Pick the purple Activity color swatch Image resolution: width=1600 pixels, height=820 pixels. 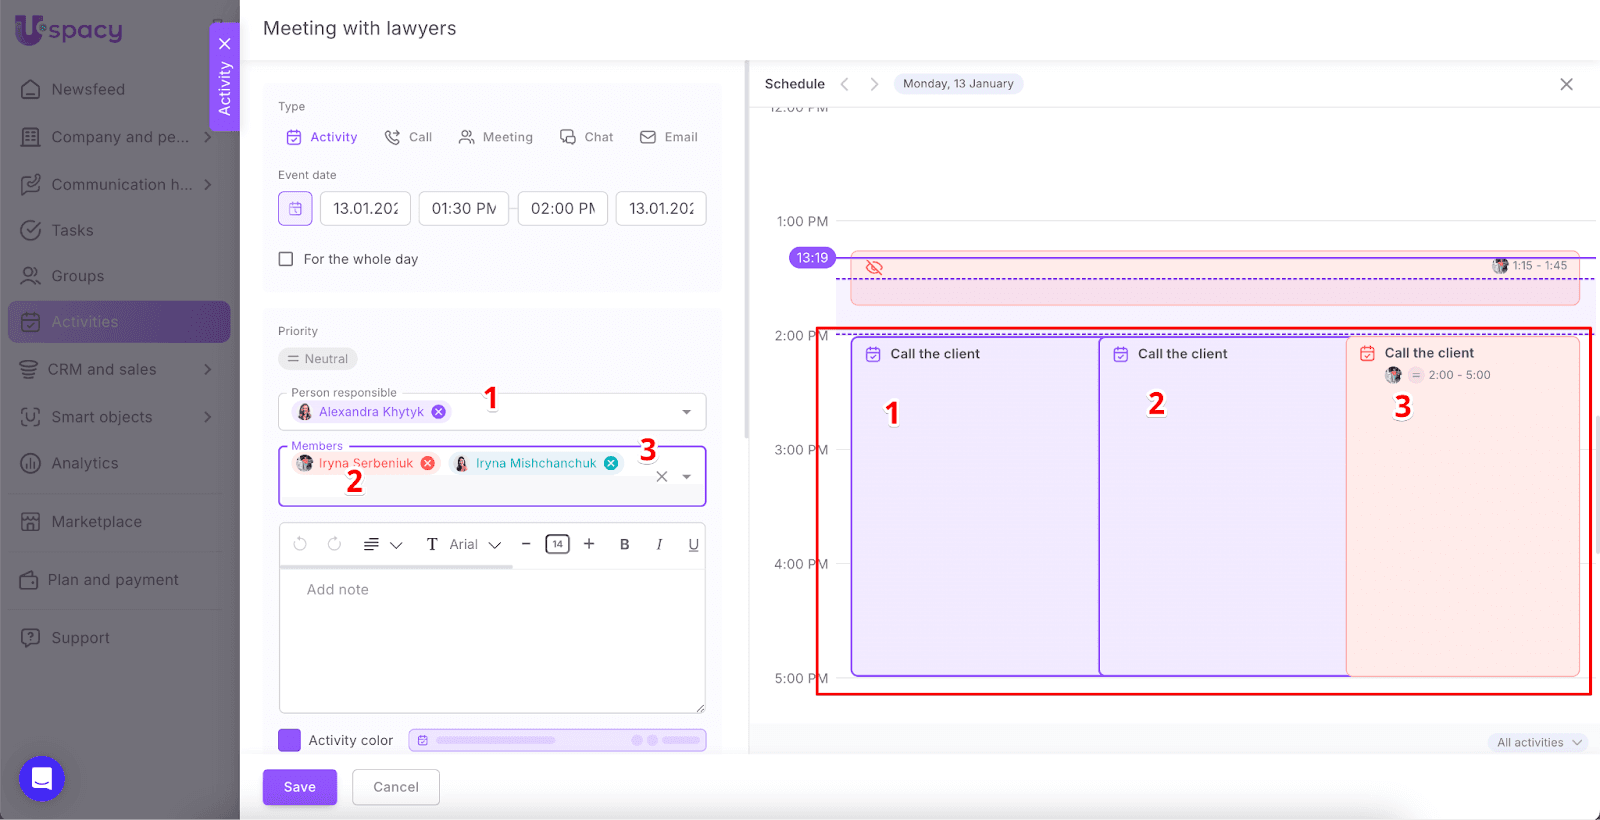click(289, 740)
